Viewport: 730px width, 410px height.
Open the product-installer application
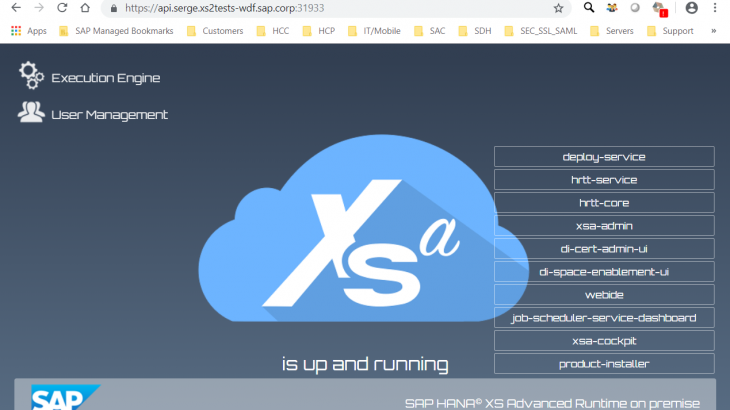point(604,364)
